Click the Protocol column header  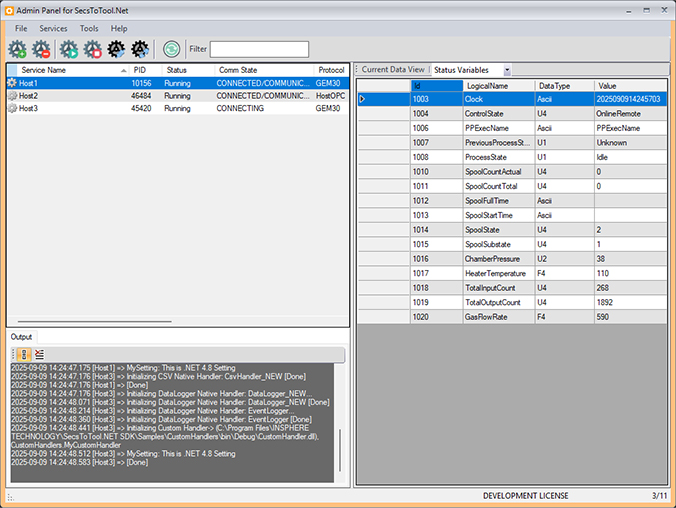tap(331, 70)
